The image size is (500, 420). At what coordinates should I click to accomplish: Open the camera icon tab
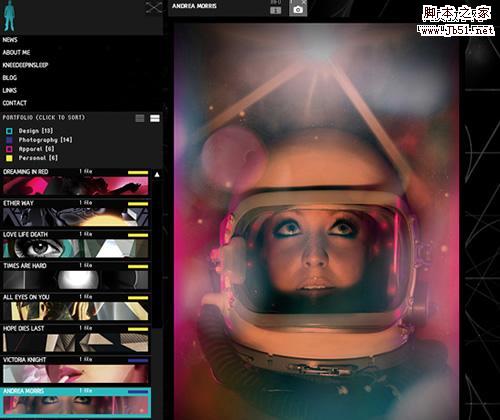point(298,10)
